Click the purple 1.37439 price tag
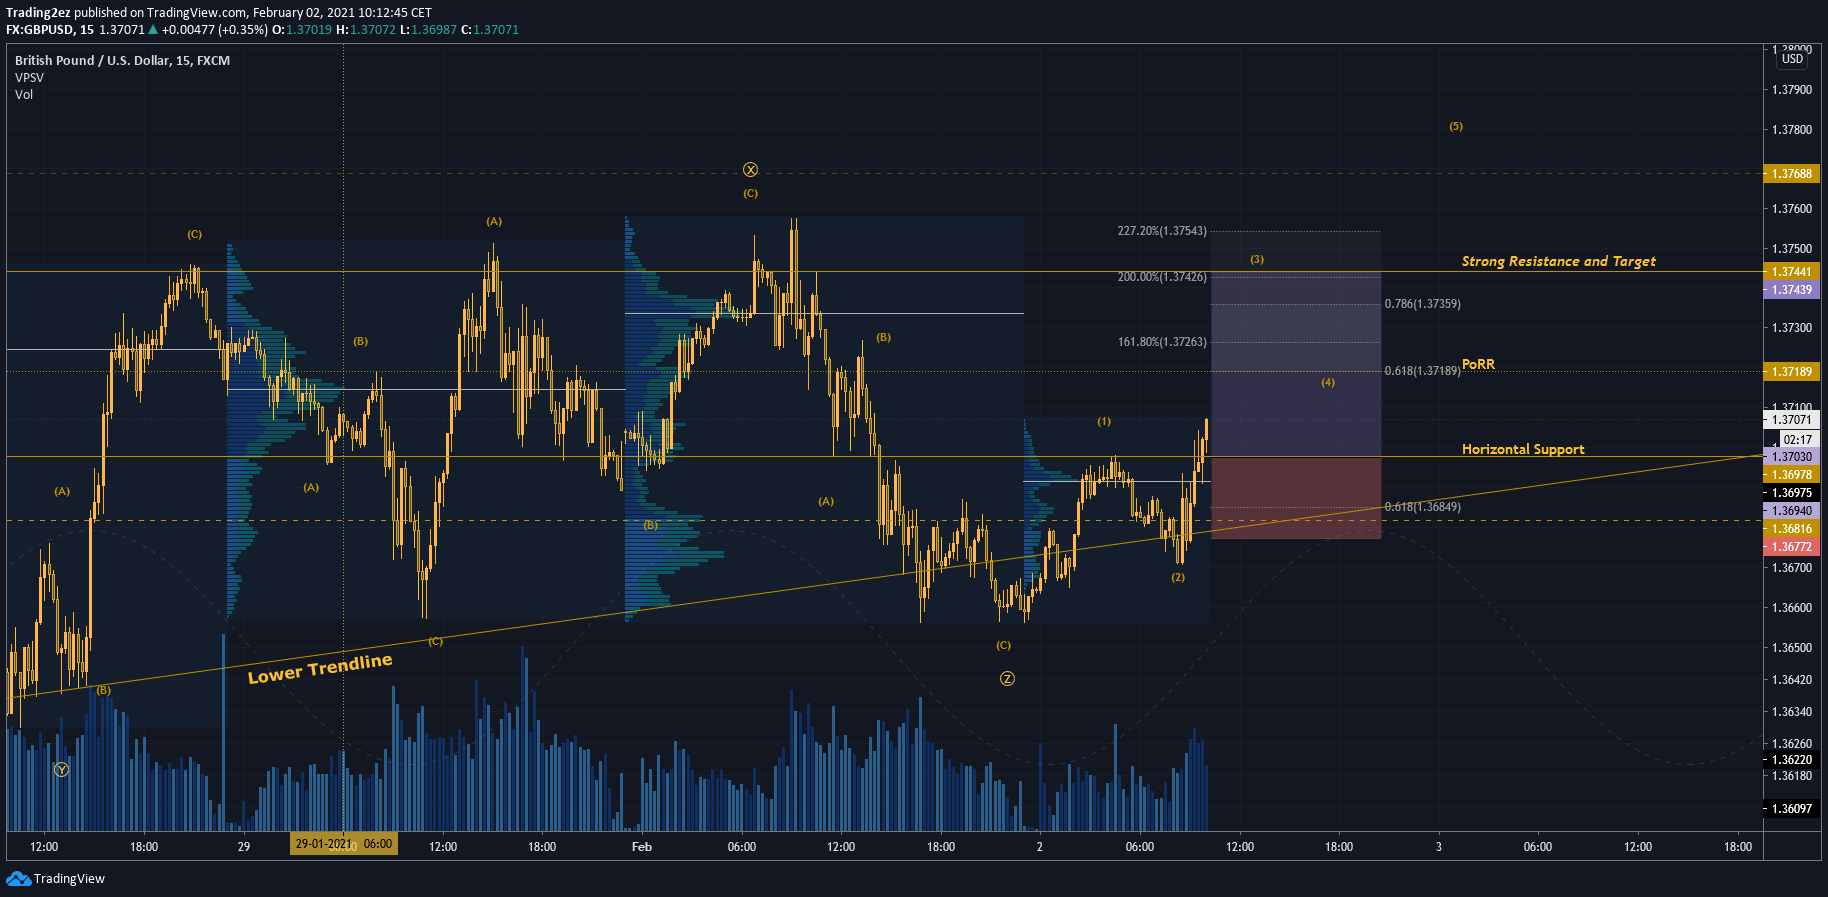The image size is (1828, 897). 1791,290
